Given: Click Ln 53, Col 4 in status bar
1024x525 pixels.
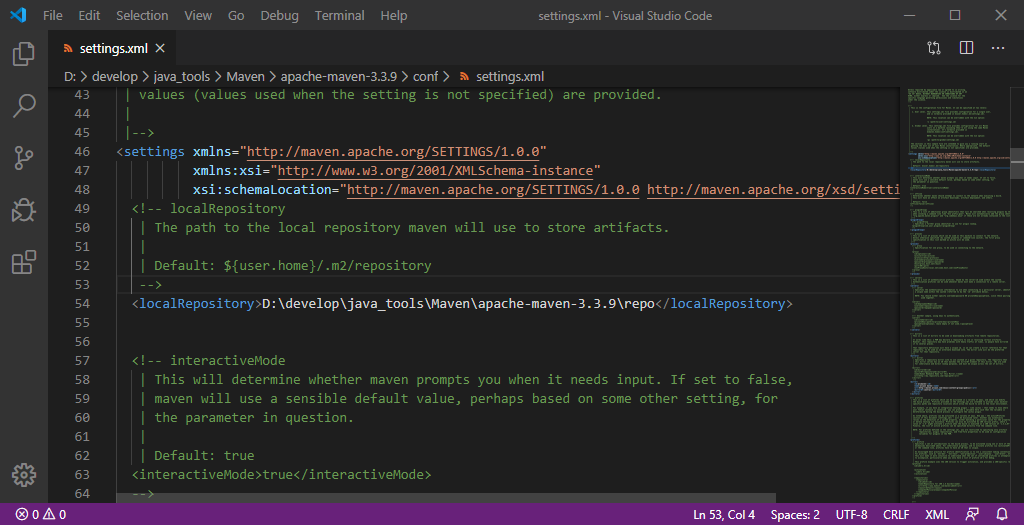Looking at the screenshot, I should click(x=724, y=515).
